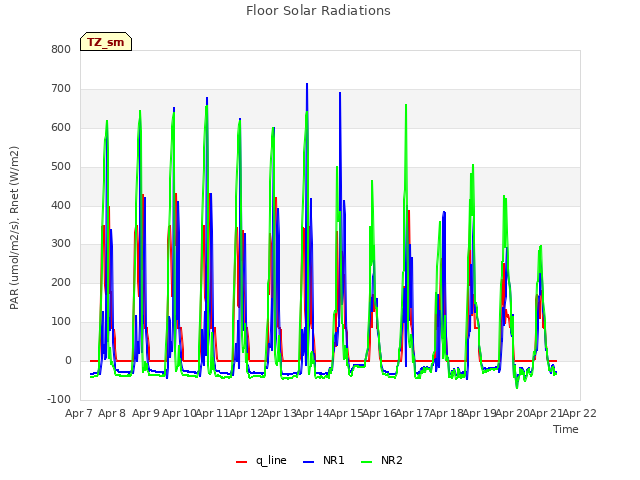Image resolution: width=640 pixels, height=480 pixels.
Task: Click the Apr 16 x-axis label
Action: tap(379, 413)
